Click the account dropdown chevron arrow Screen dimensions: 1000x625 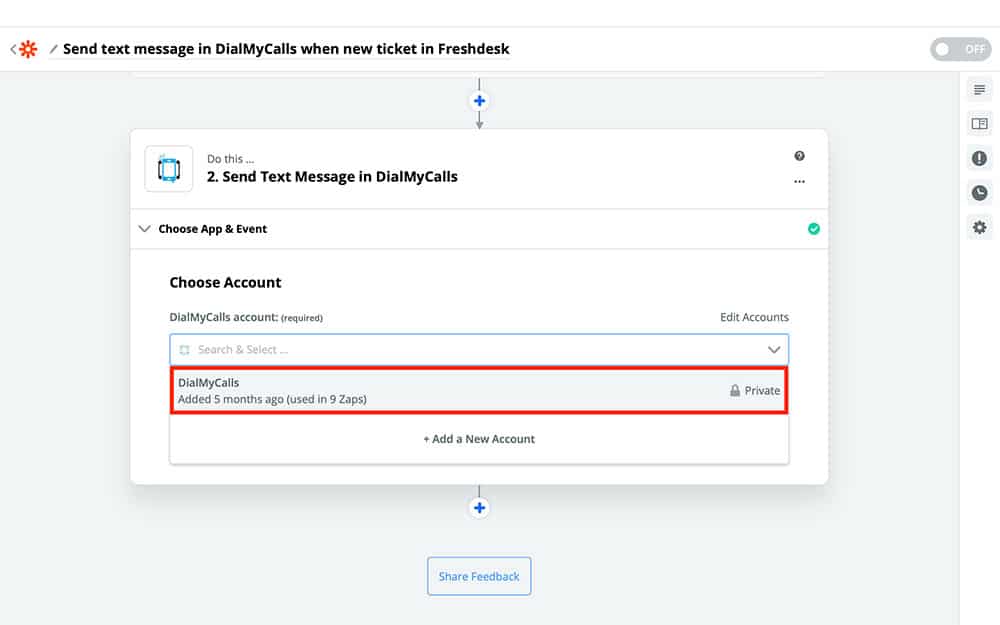(773, 350)
